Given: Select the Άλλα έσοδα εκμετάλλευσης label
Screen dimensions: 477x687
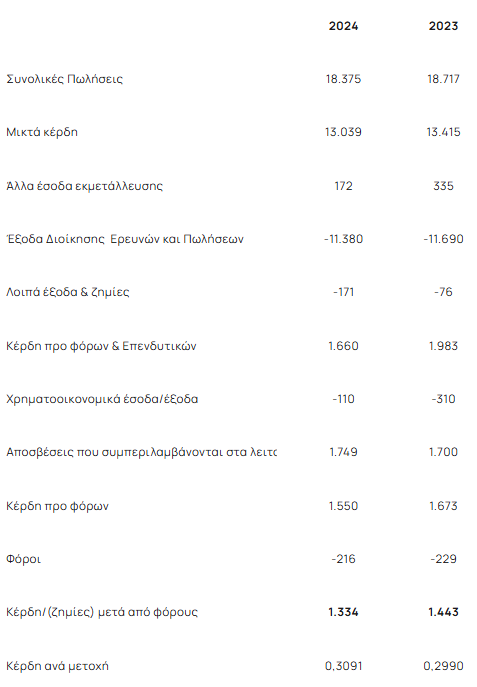Looking at the screenshot, I should tap(85, 186).
